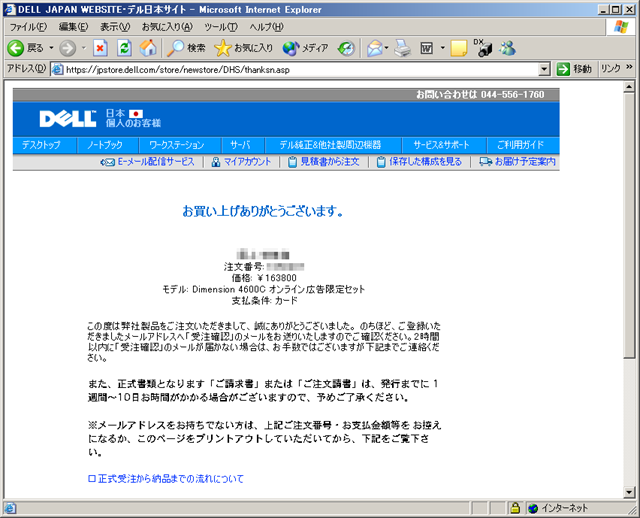Click the Mail envelope icon

374,49
